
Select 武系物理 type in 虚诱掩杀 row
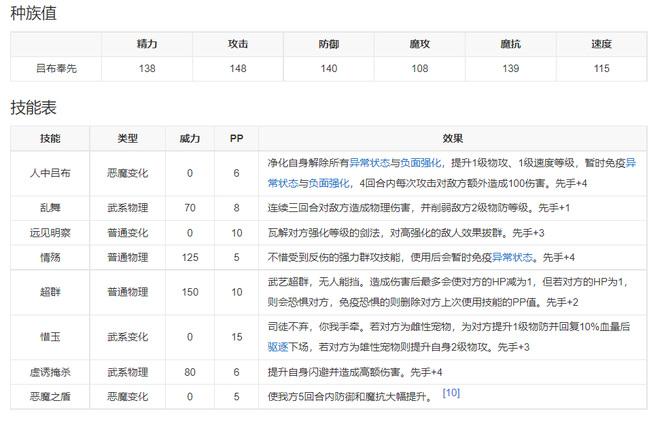click(x=127, y=372)
